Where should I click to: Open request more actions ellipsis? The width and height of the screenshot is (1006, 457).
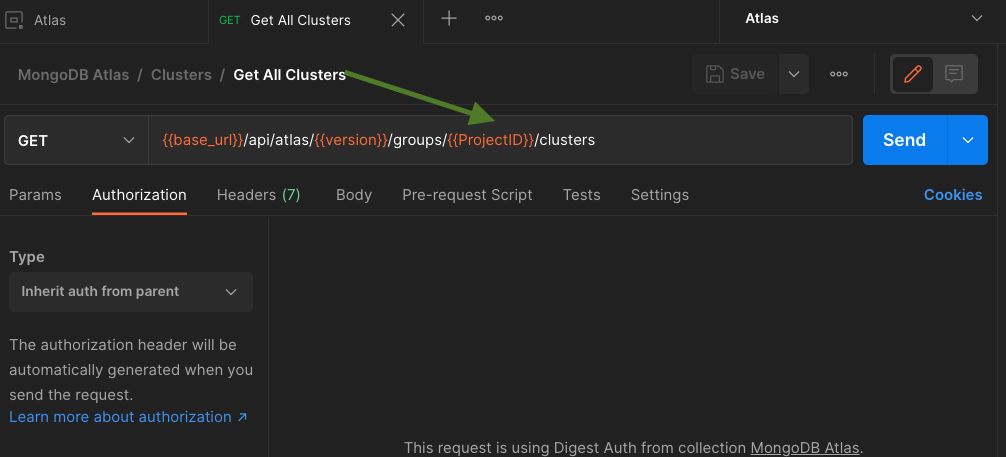839,74
